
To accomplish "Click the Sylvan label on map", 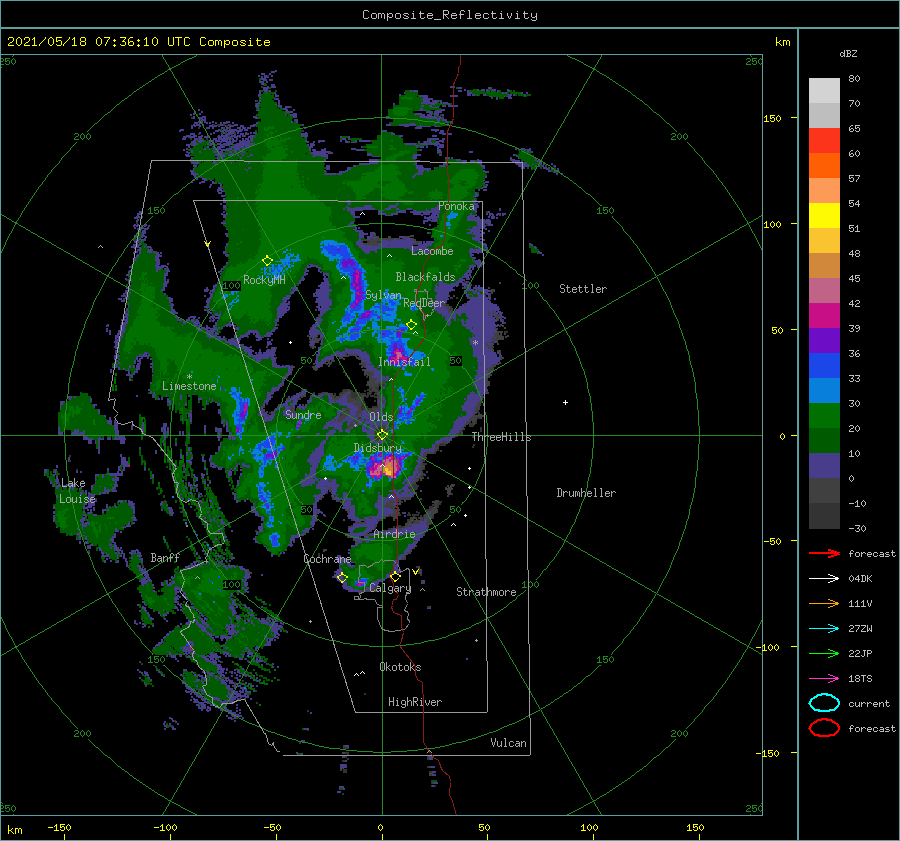I will tap(383, 295).
